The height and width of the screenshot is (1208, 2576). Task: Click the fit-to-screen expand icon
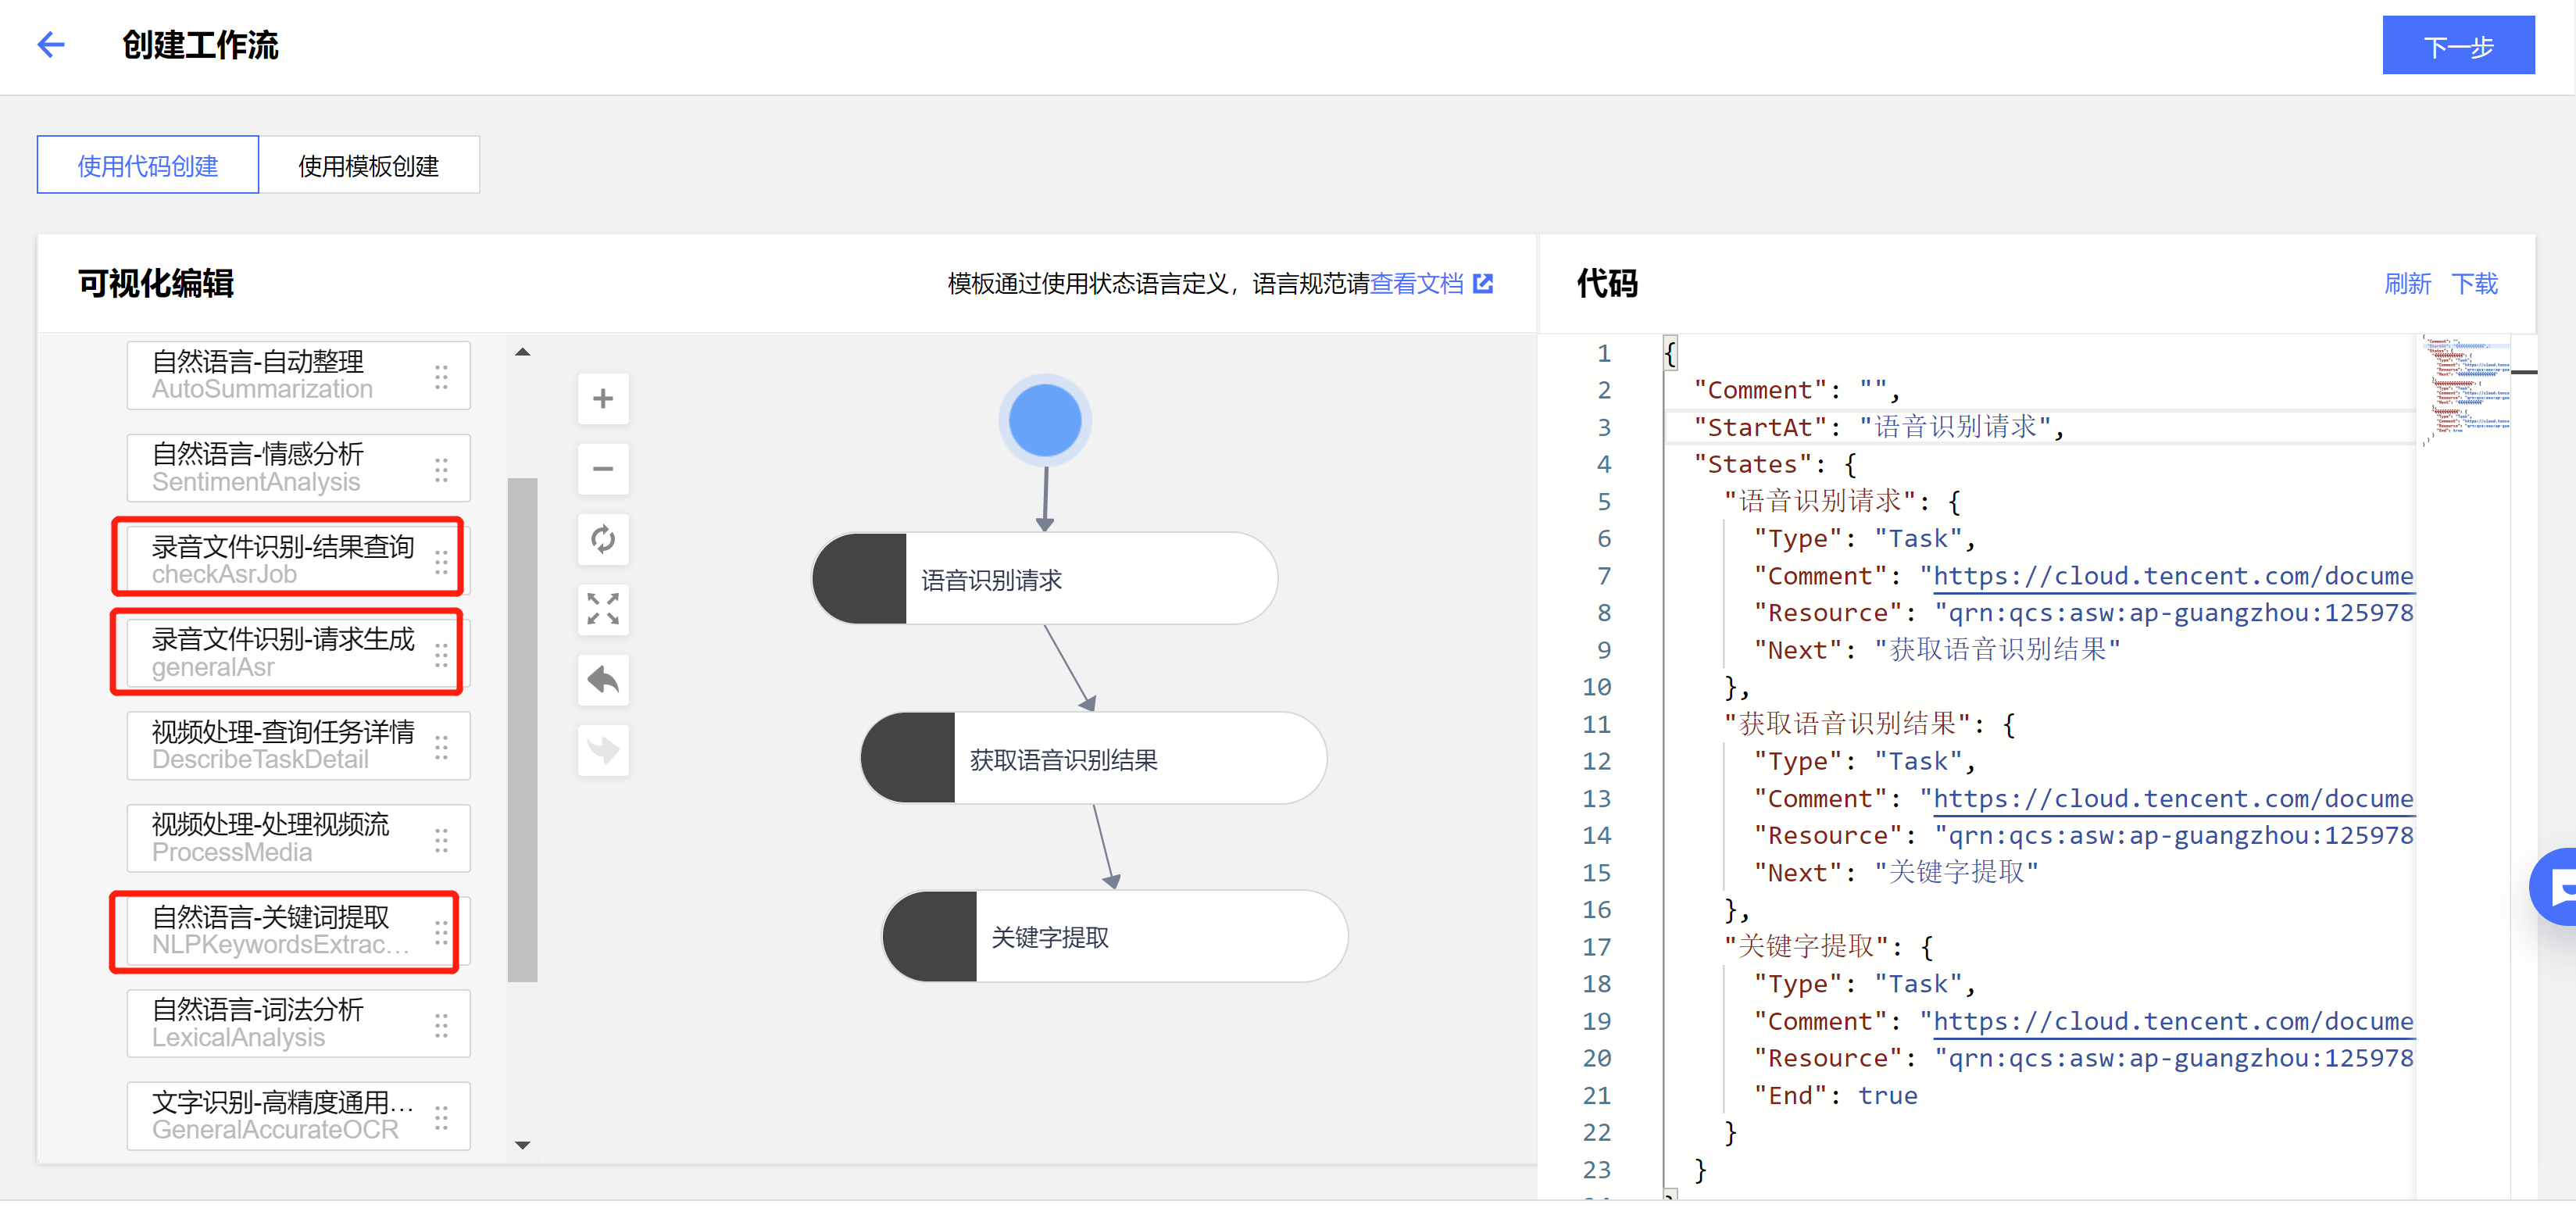click(603, 609)
